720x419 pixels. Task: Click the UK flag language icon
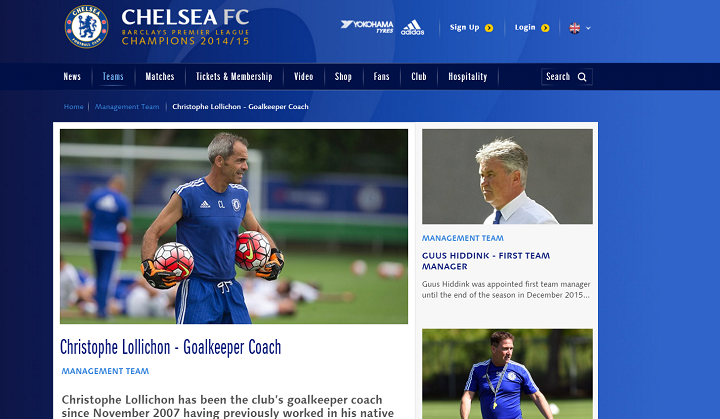click(574, 28)
